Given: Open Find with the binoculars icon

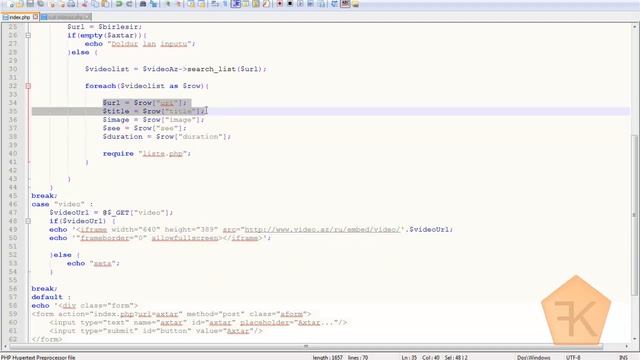Looking at the screenshot, I should pyautogui.click(x=143, y=4).
